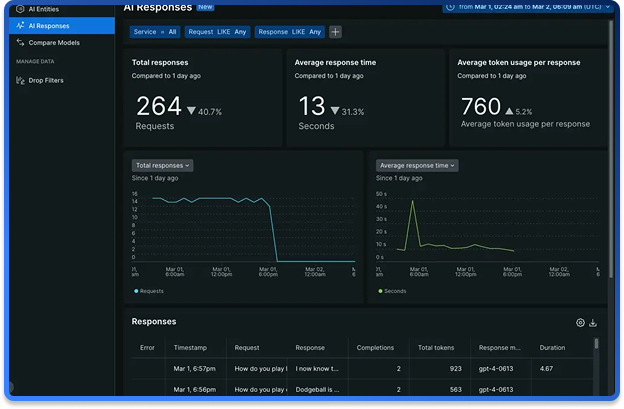The height and width of the screenshot is (409, 624).
Task: Click the AI Entities sidebar icon
Action: coord(20,8)
